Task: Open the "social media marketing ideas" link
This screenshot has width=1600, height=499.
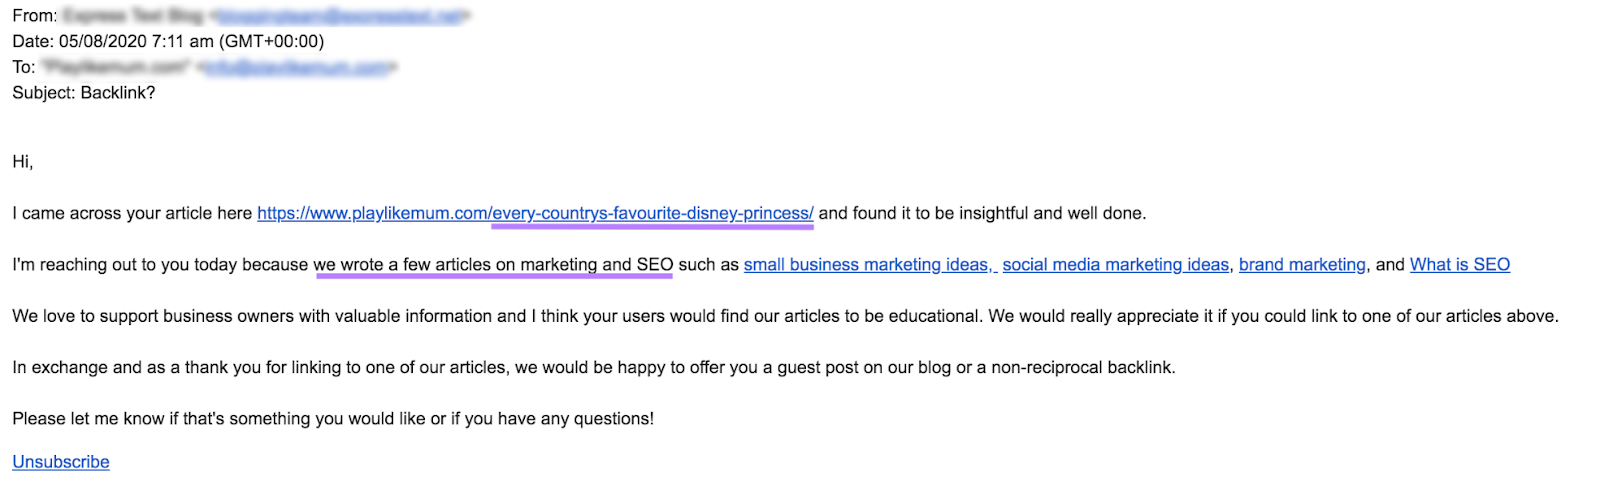Action: point(1115,265)
